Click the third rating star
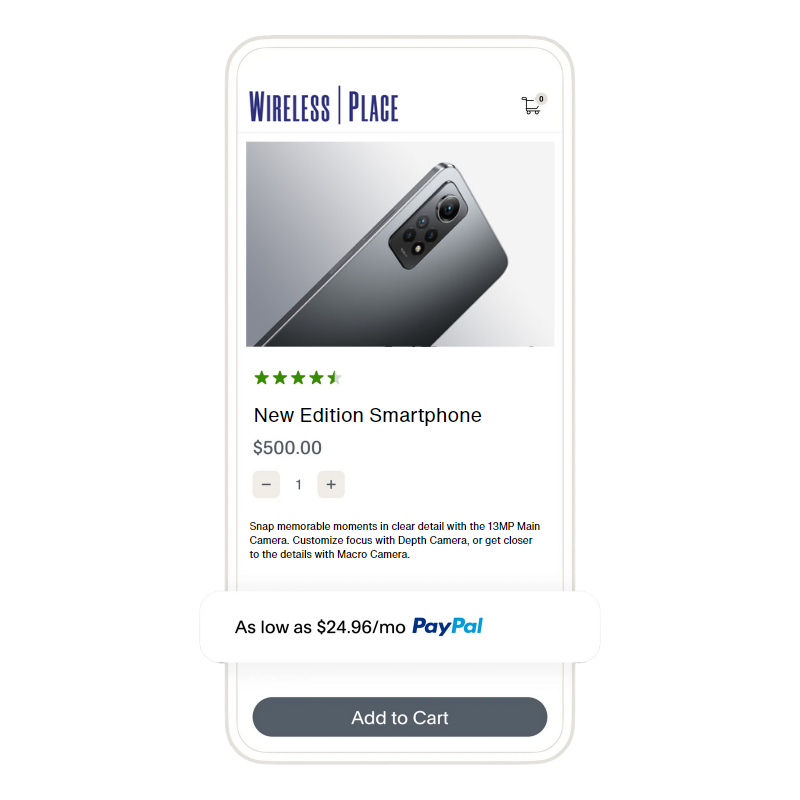The width and height of the screenshot is (800, 800). click(298, 378)
